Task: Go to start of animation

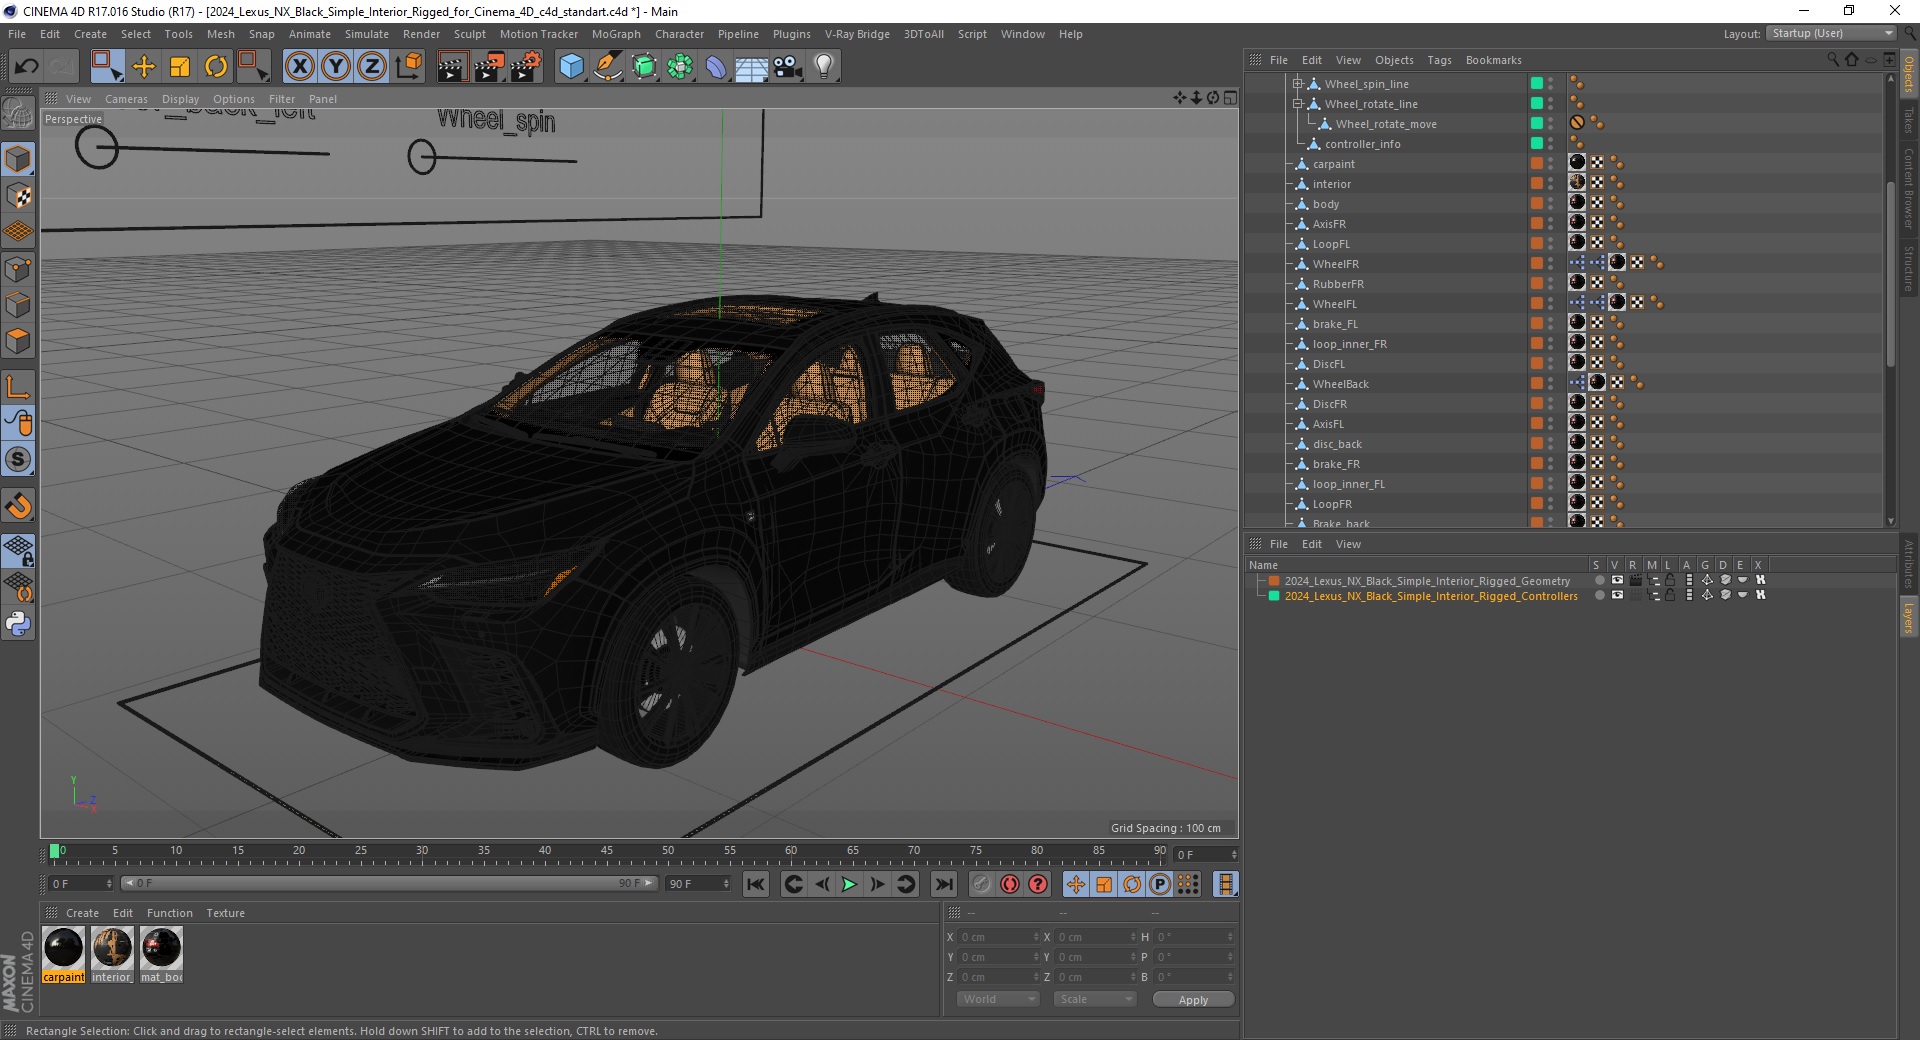Action: tap(756, 884)
